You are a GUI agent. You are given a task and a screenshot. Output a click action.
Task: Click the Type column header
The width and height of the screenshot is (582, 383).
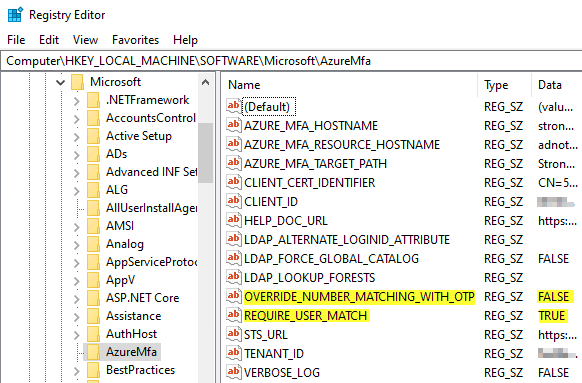tap(505, 85)
